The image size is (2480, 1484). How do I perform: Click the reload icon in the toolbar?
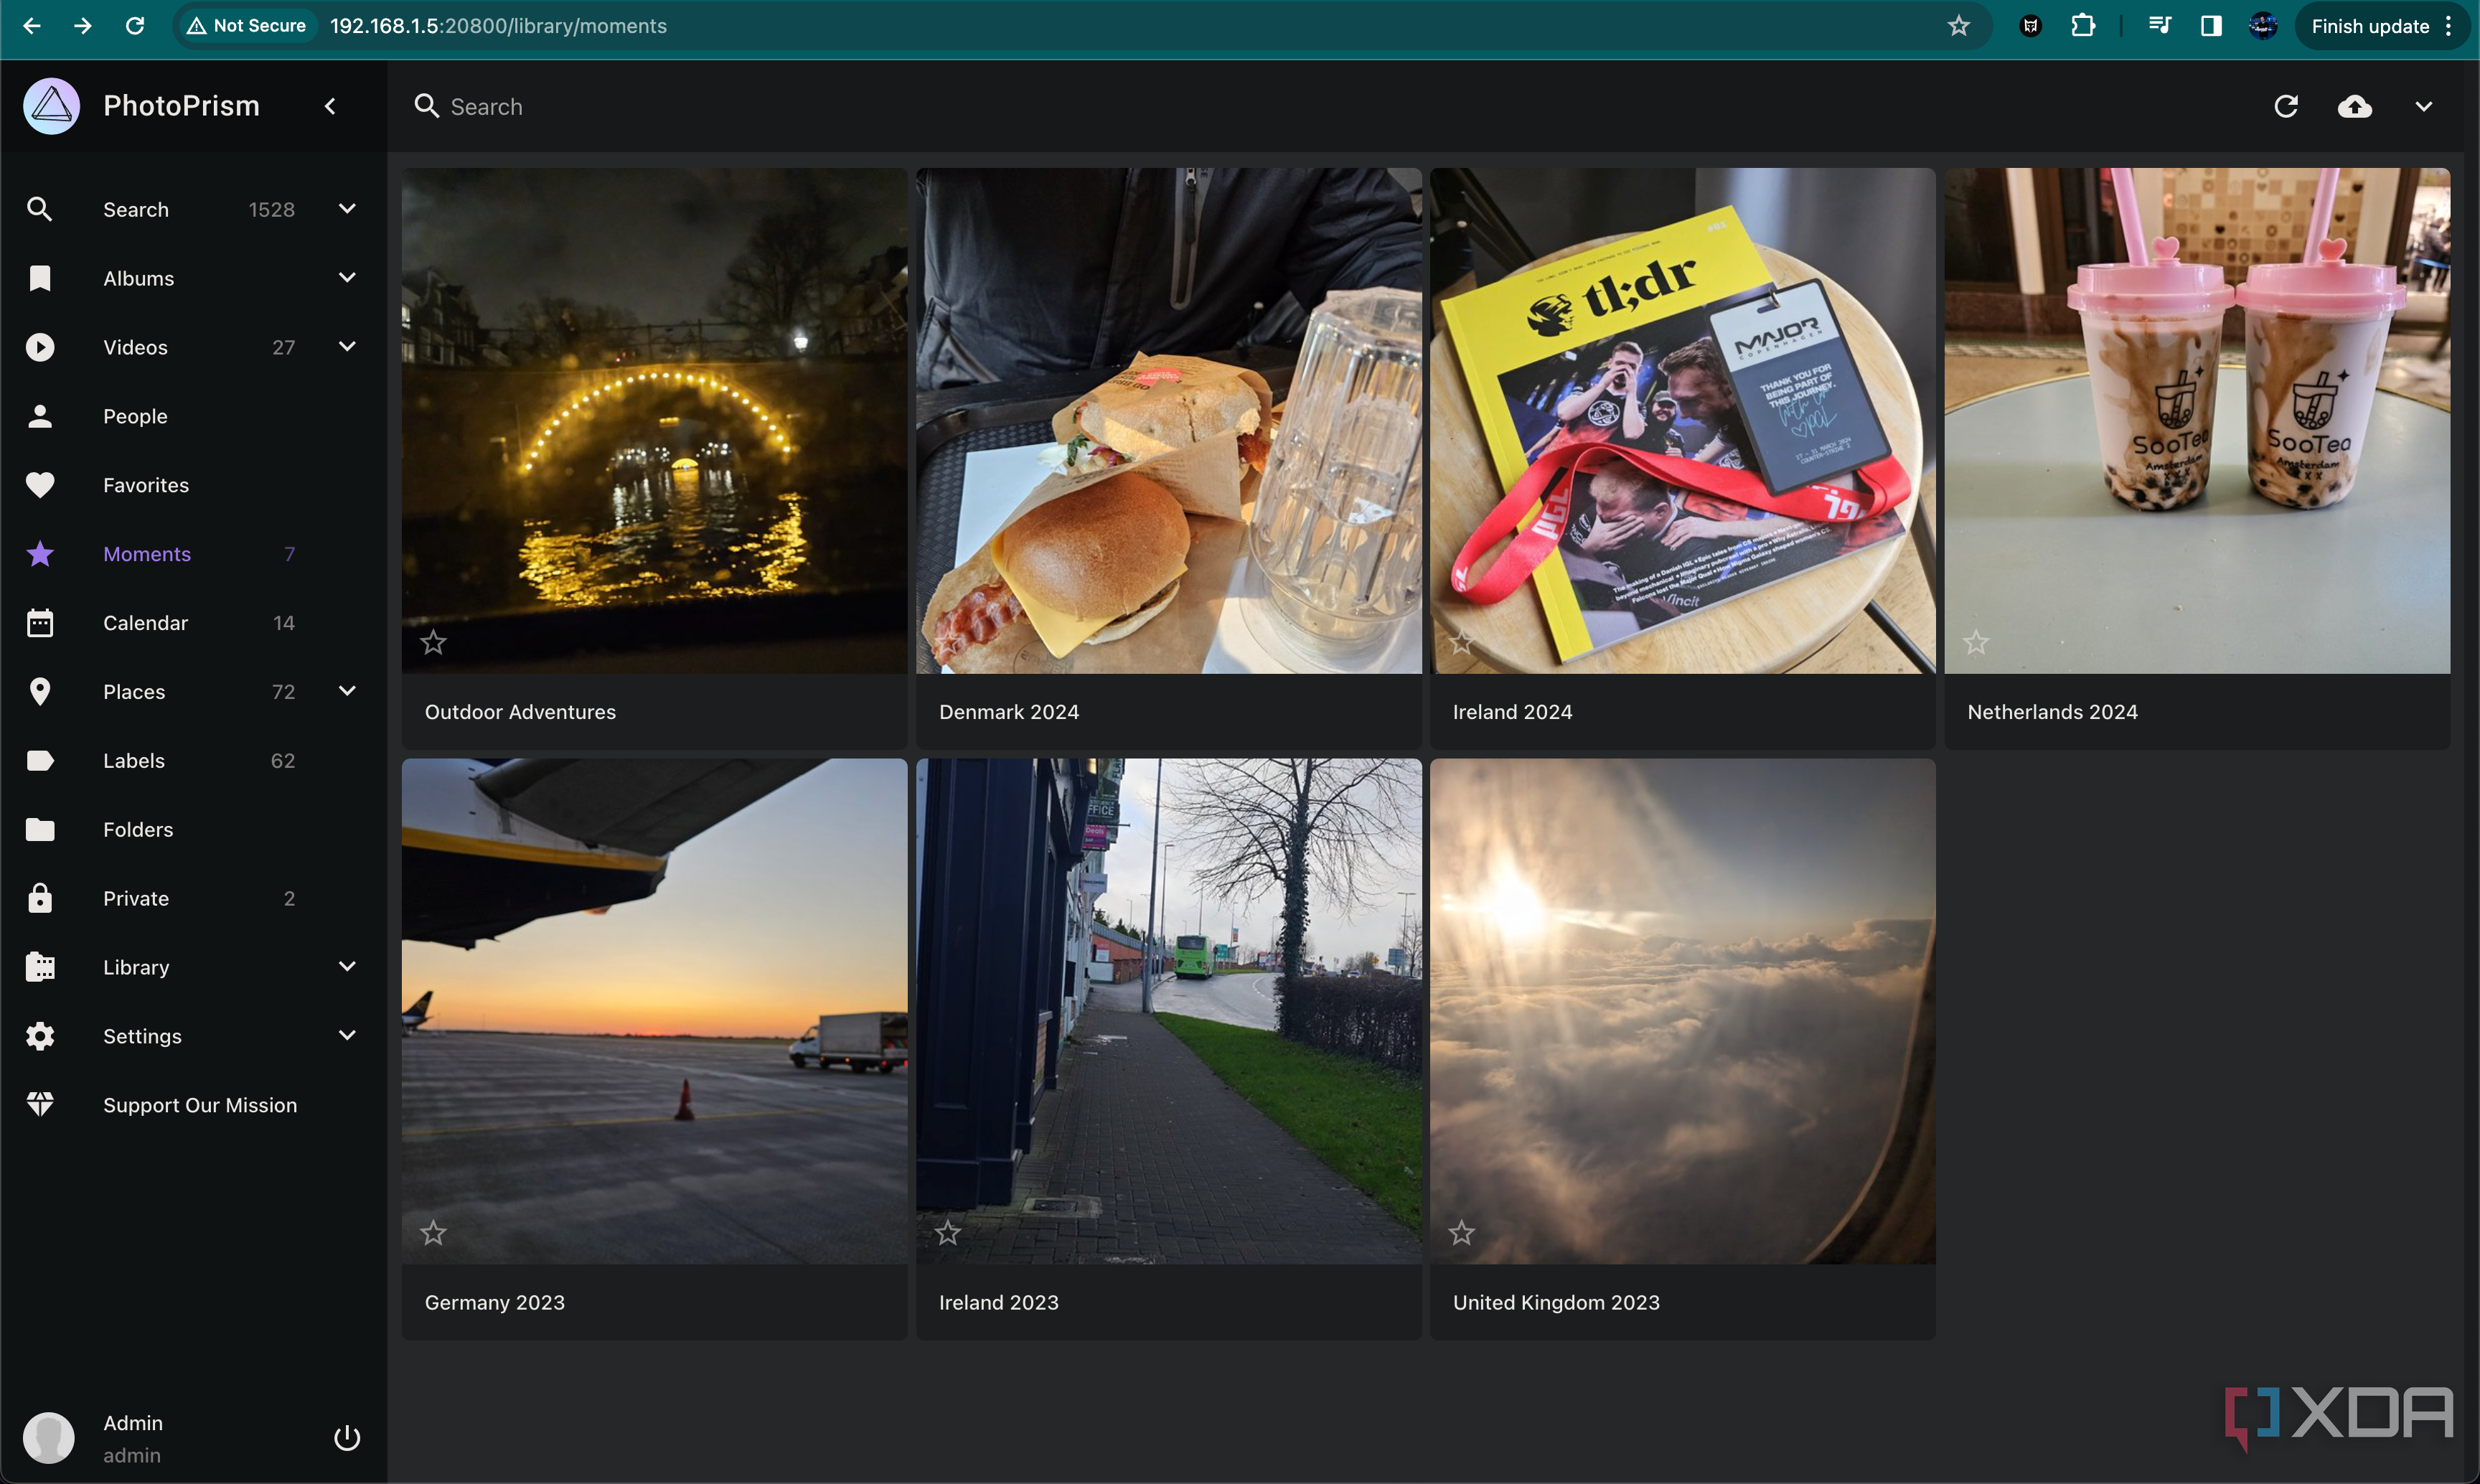2286,106
